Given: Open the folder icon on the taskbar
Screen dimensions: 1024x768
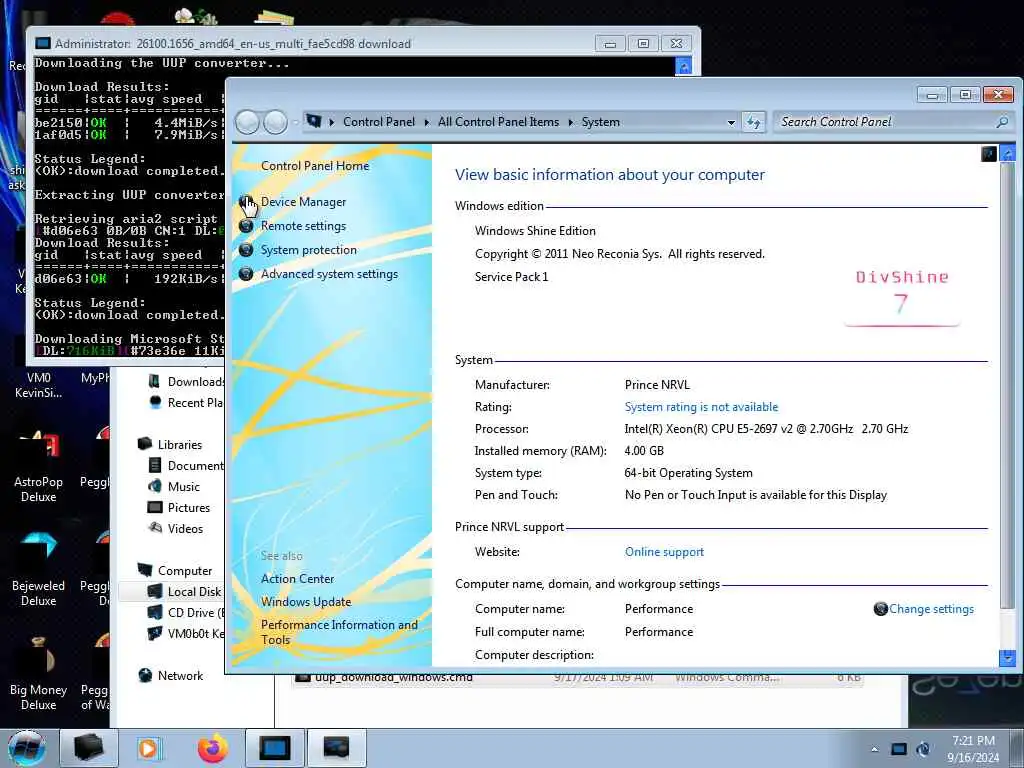Looking at the screenshot, I should [x=89, y=748].
